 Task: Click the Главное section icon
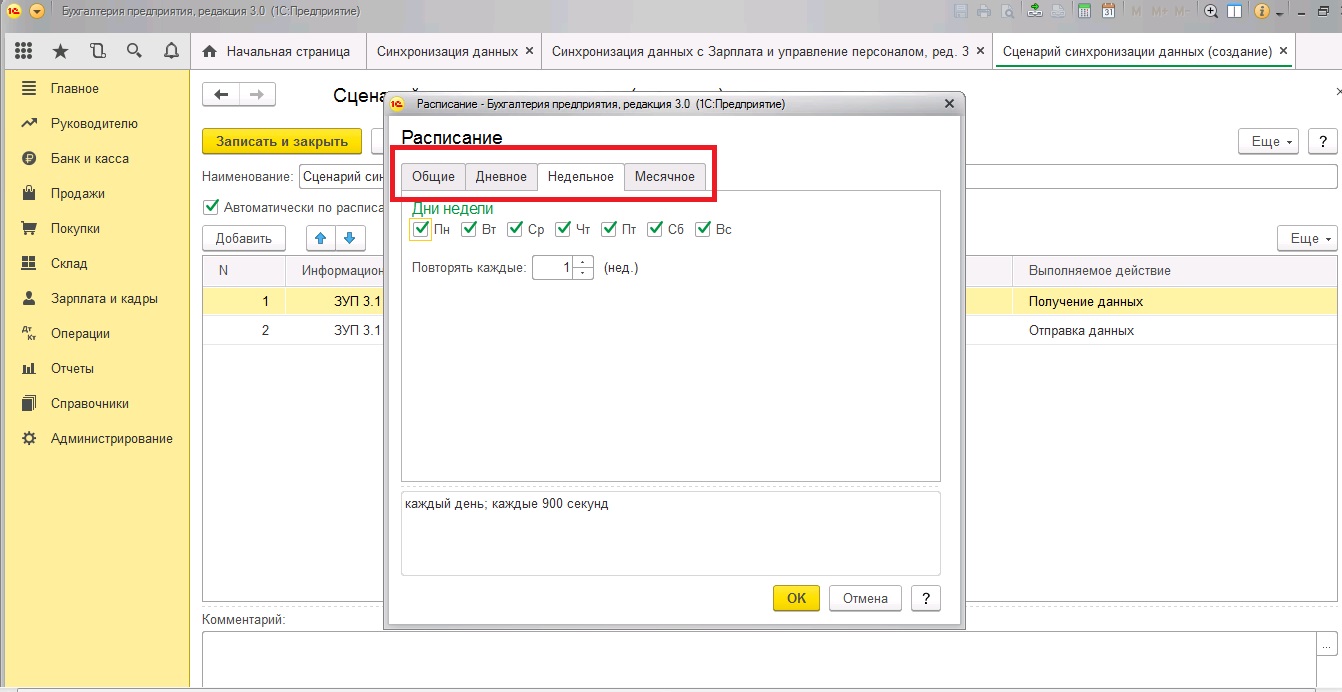pyautogui.click(x=29, y=88)
